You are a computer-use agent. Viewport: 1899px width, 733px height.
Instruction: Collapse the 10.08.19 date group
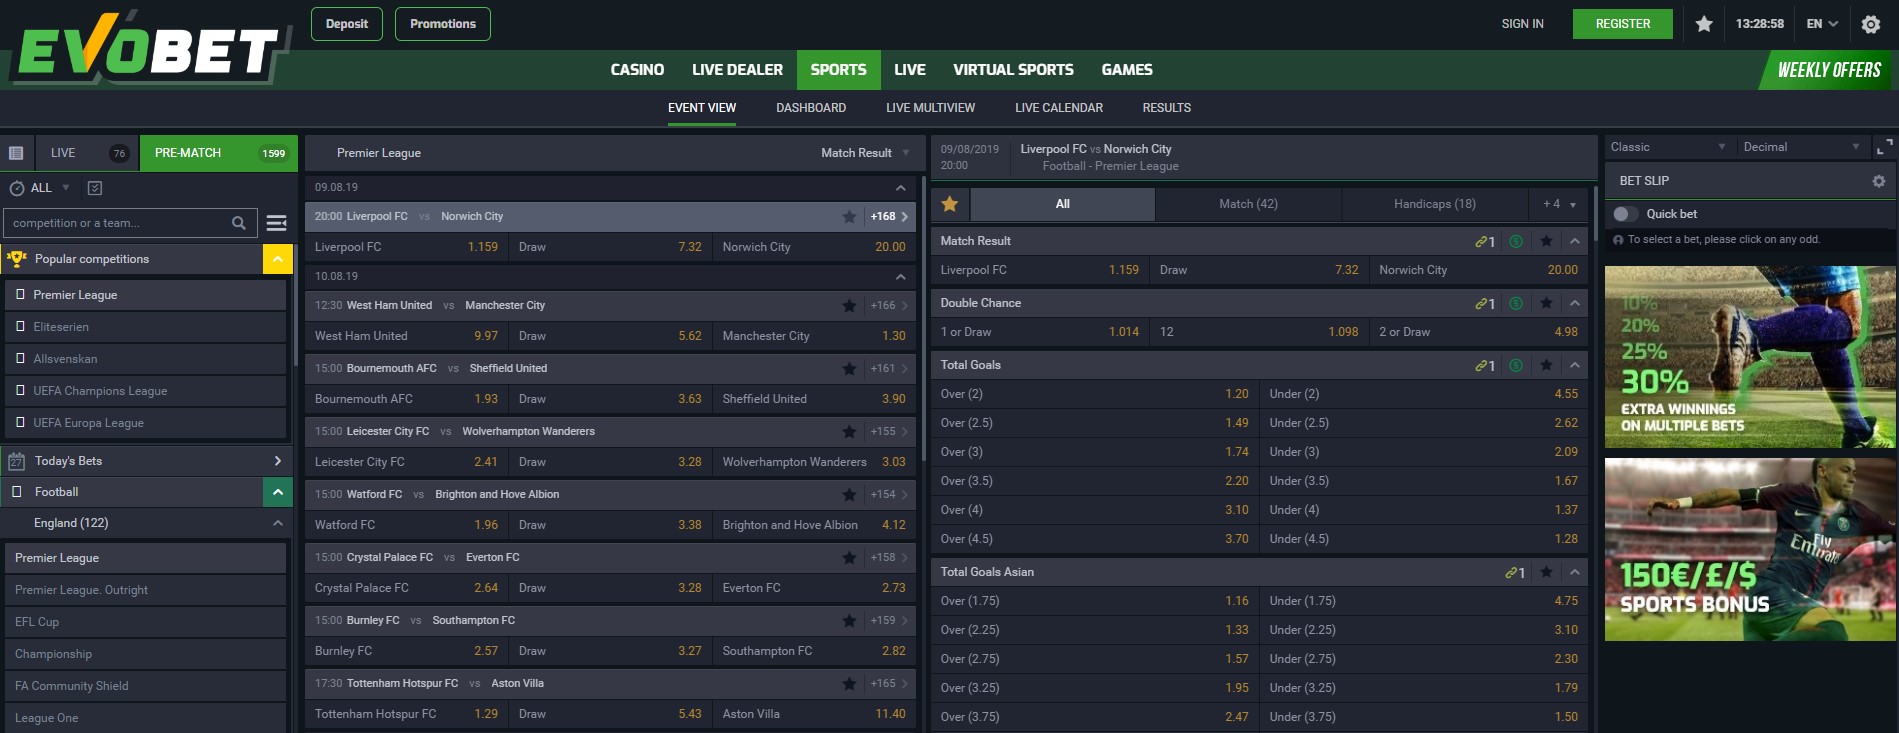click(900, 277)
